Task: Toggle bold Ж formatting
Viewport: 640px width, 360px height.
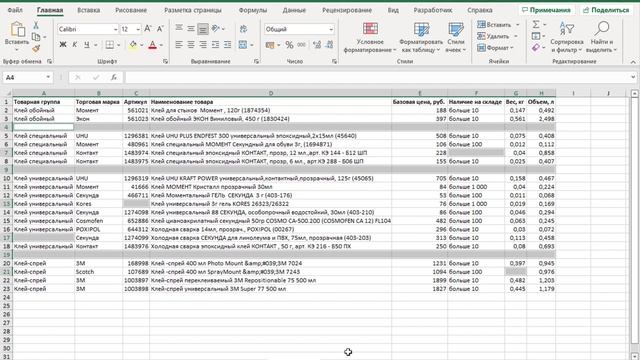Action: pos(62,45)
